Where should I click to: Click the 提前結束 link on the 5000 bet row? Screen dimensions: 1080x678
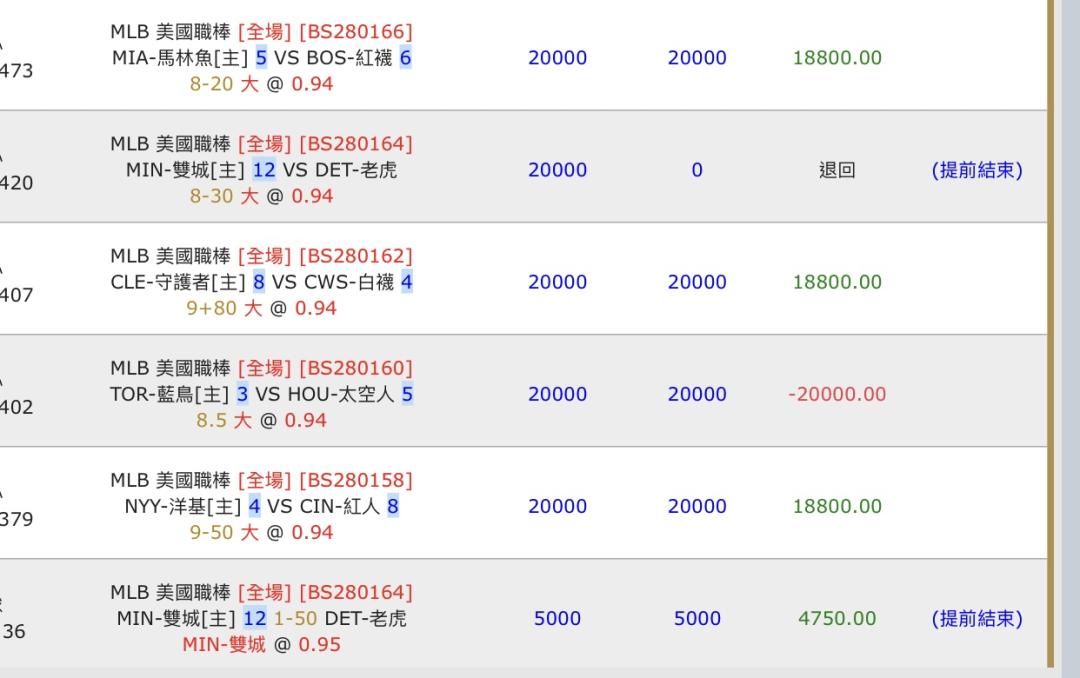tap(977, 619)
